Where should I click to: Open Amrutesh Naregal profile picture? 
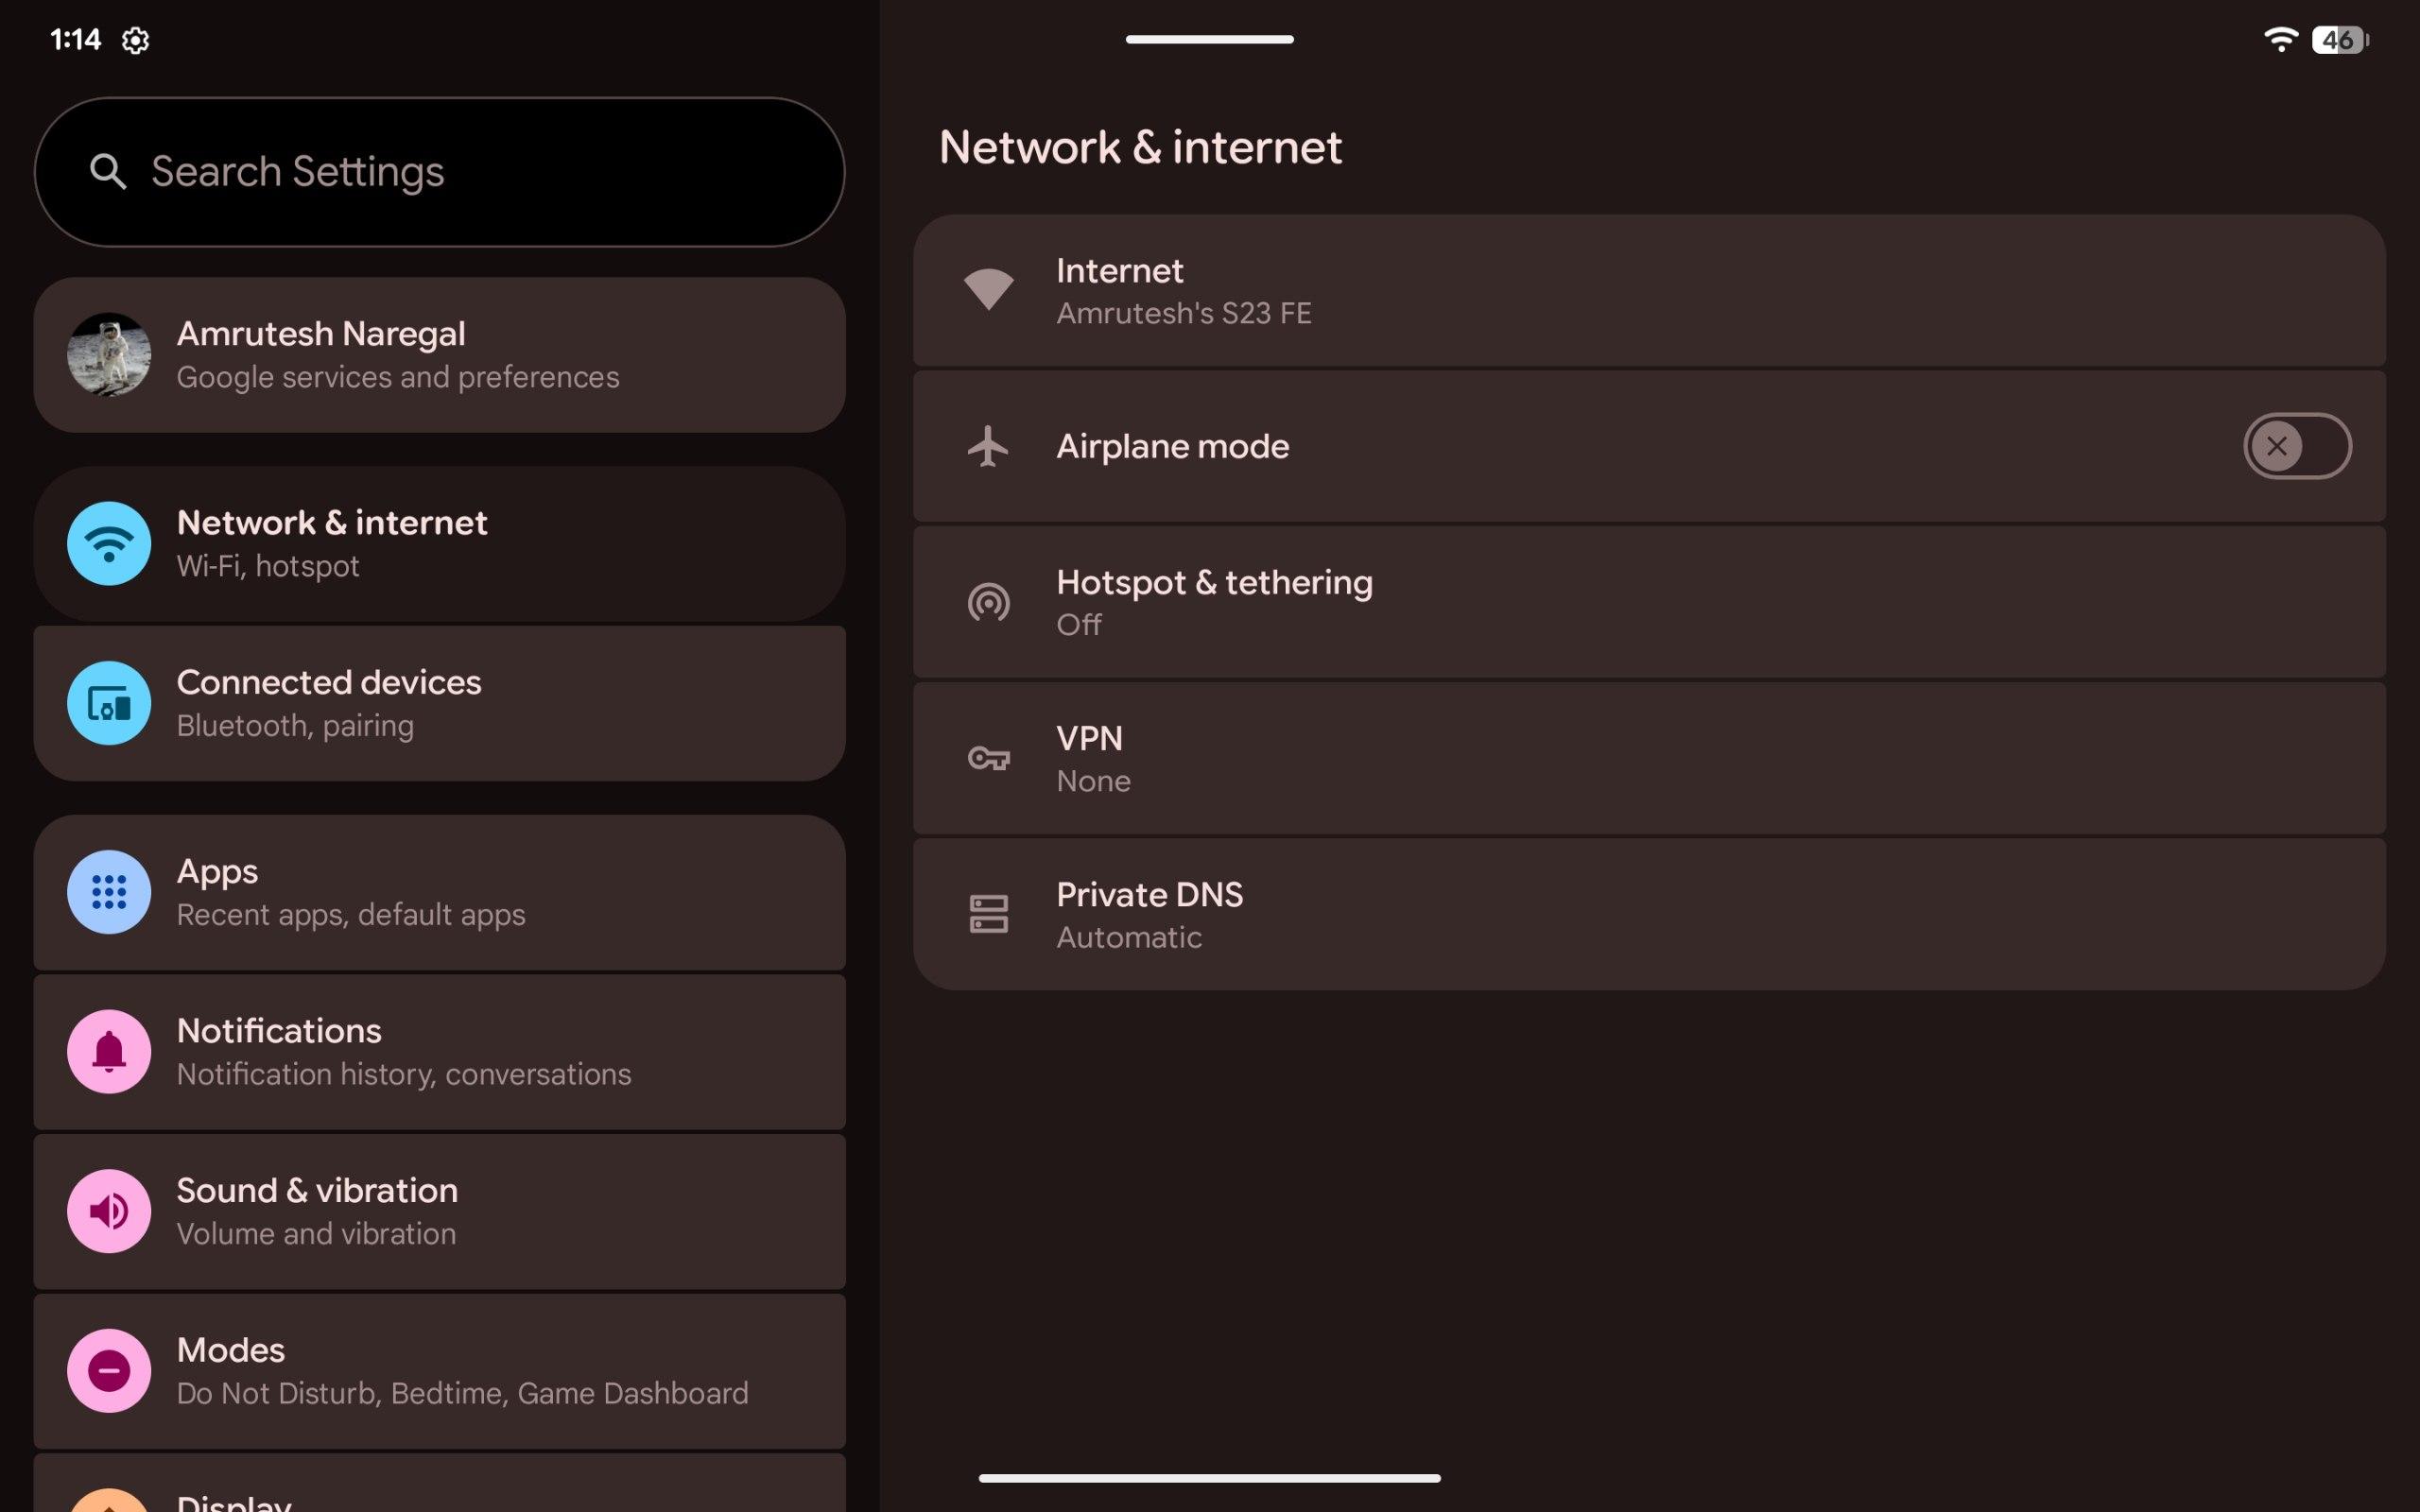point(109,355)
